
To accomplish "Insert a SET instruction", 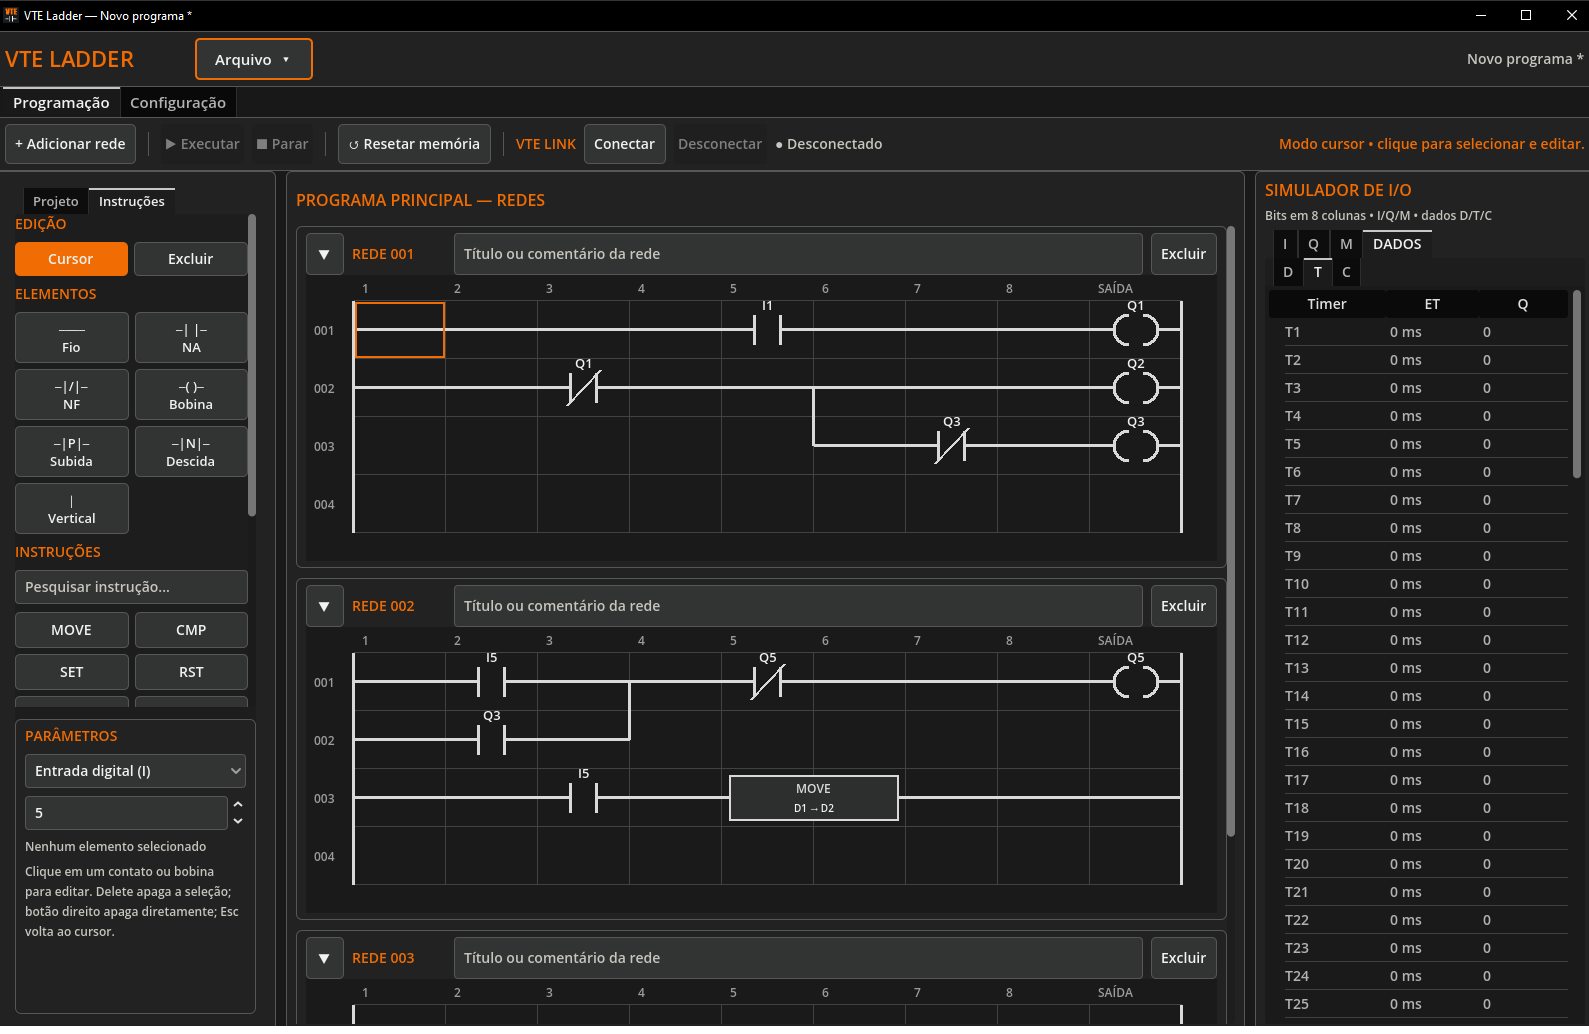I will [71, 672].
